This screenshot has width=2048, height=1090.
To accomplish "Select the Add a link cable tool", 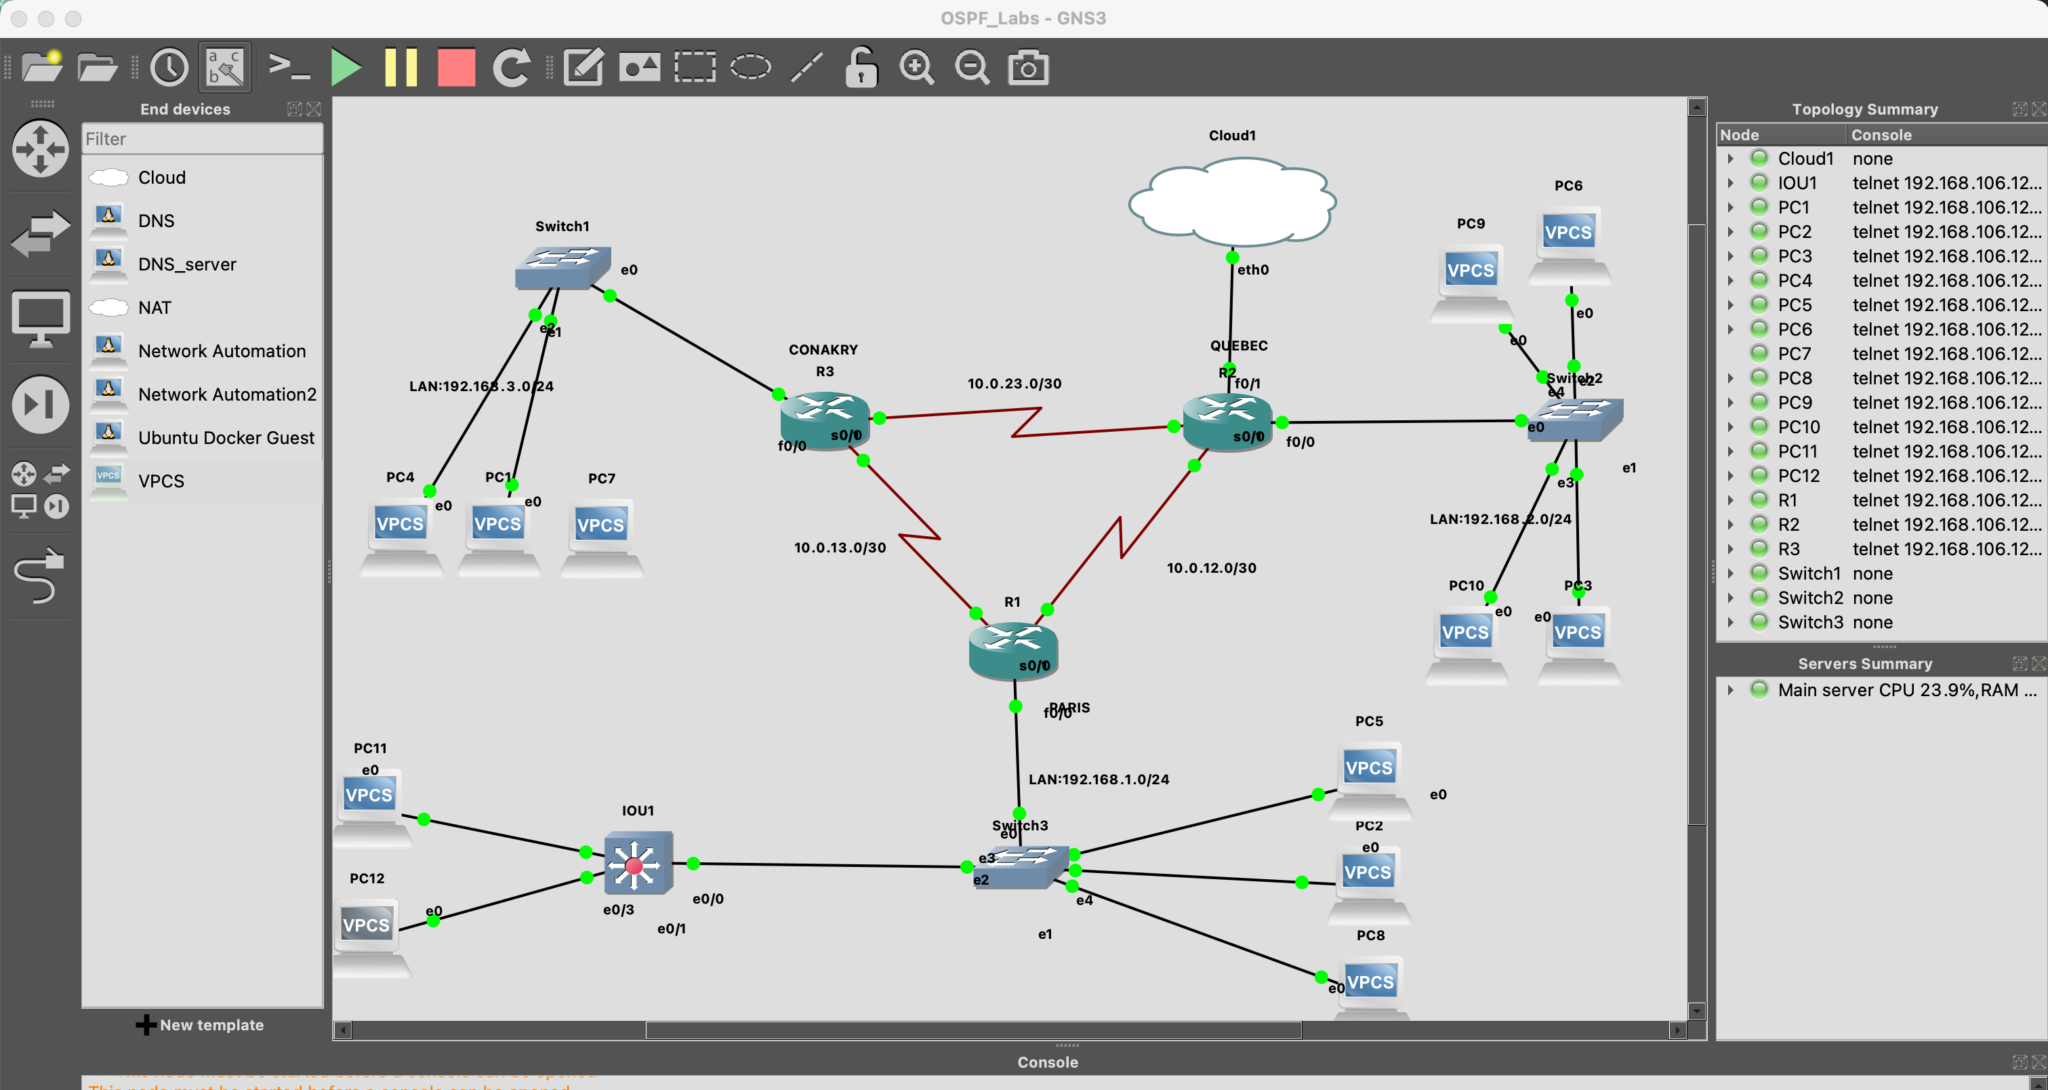I will [41, 575].
